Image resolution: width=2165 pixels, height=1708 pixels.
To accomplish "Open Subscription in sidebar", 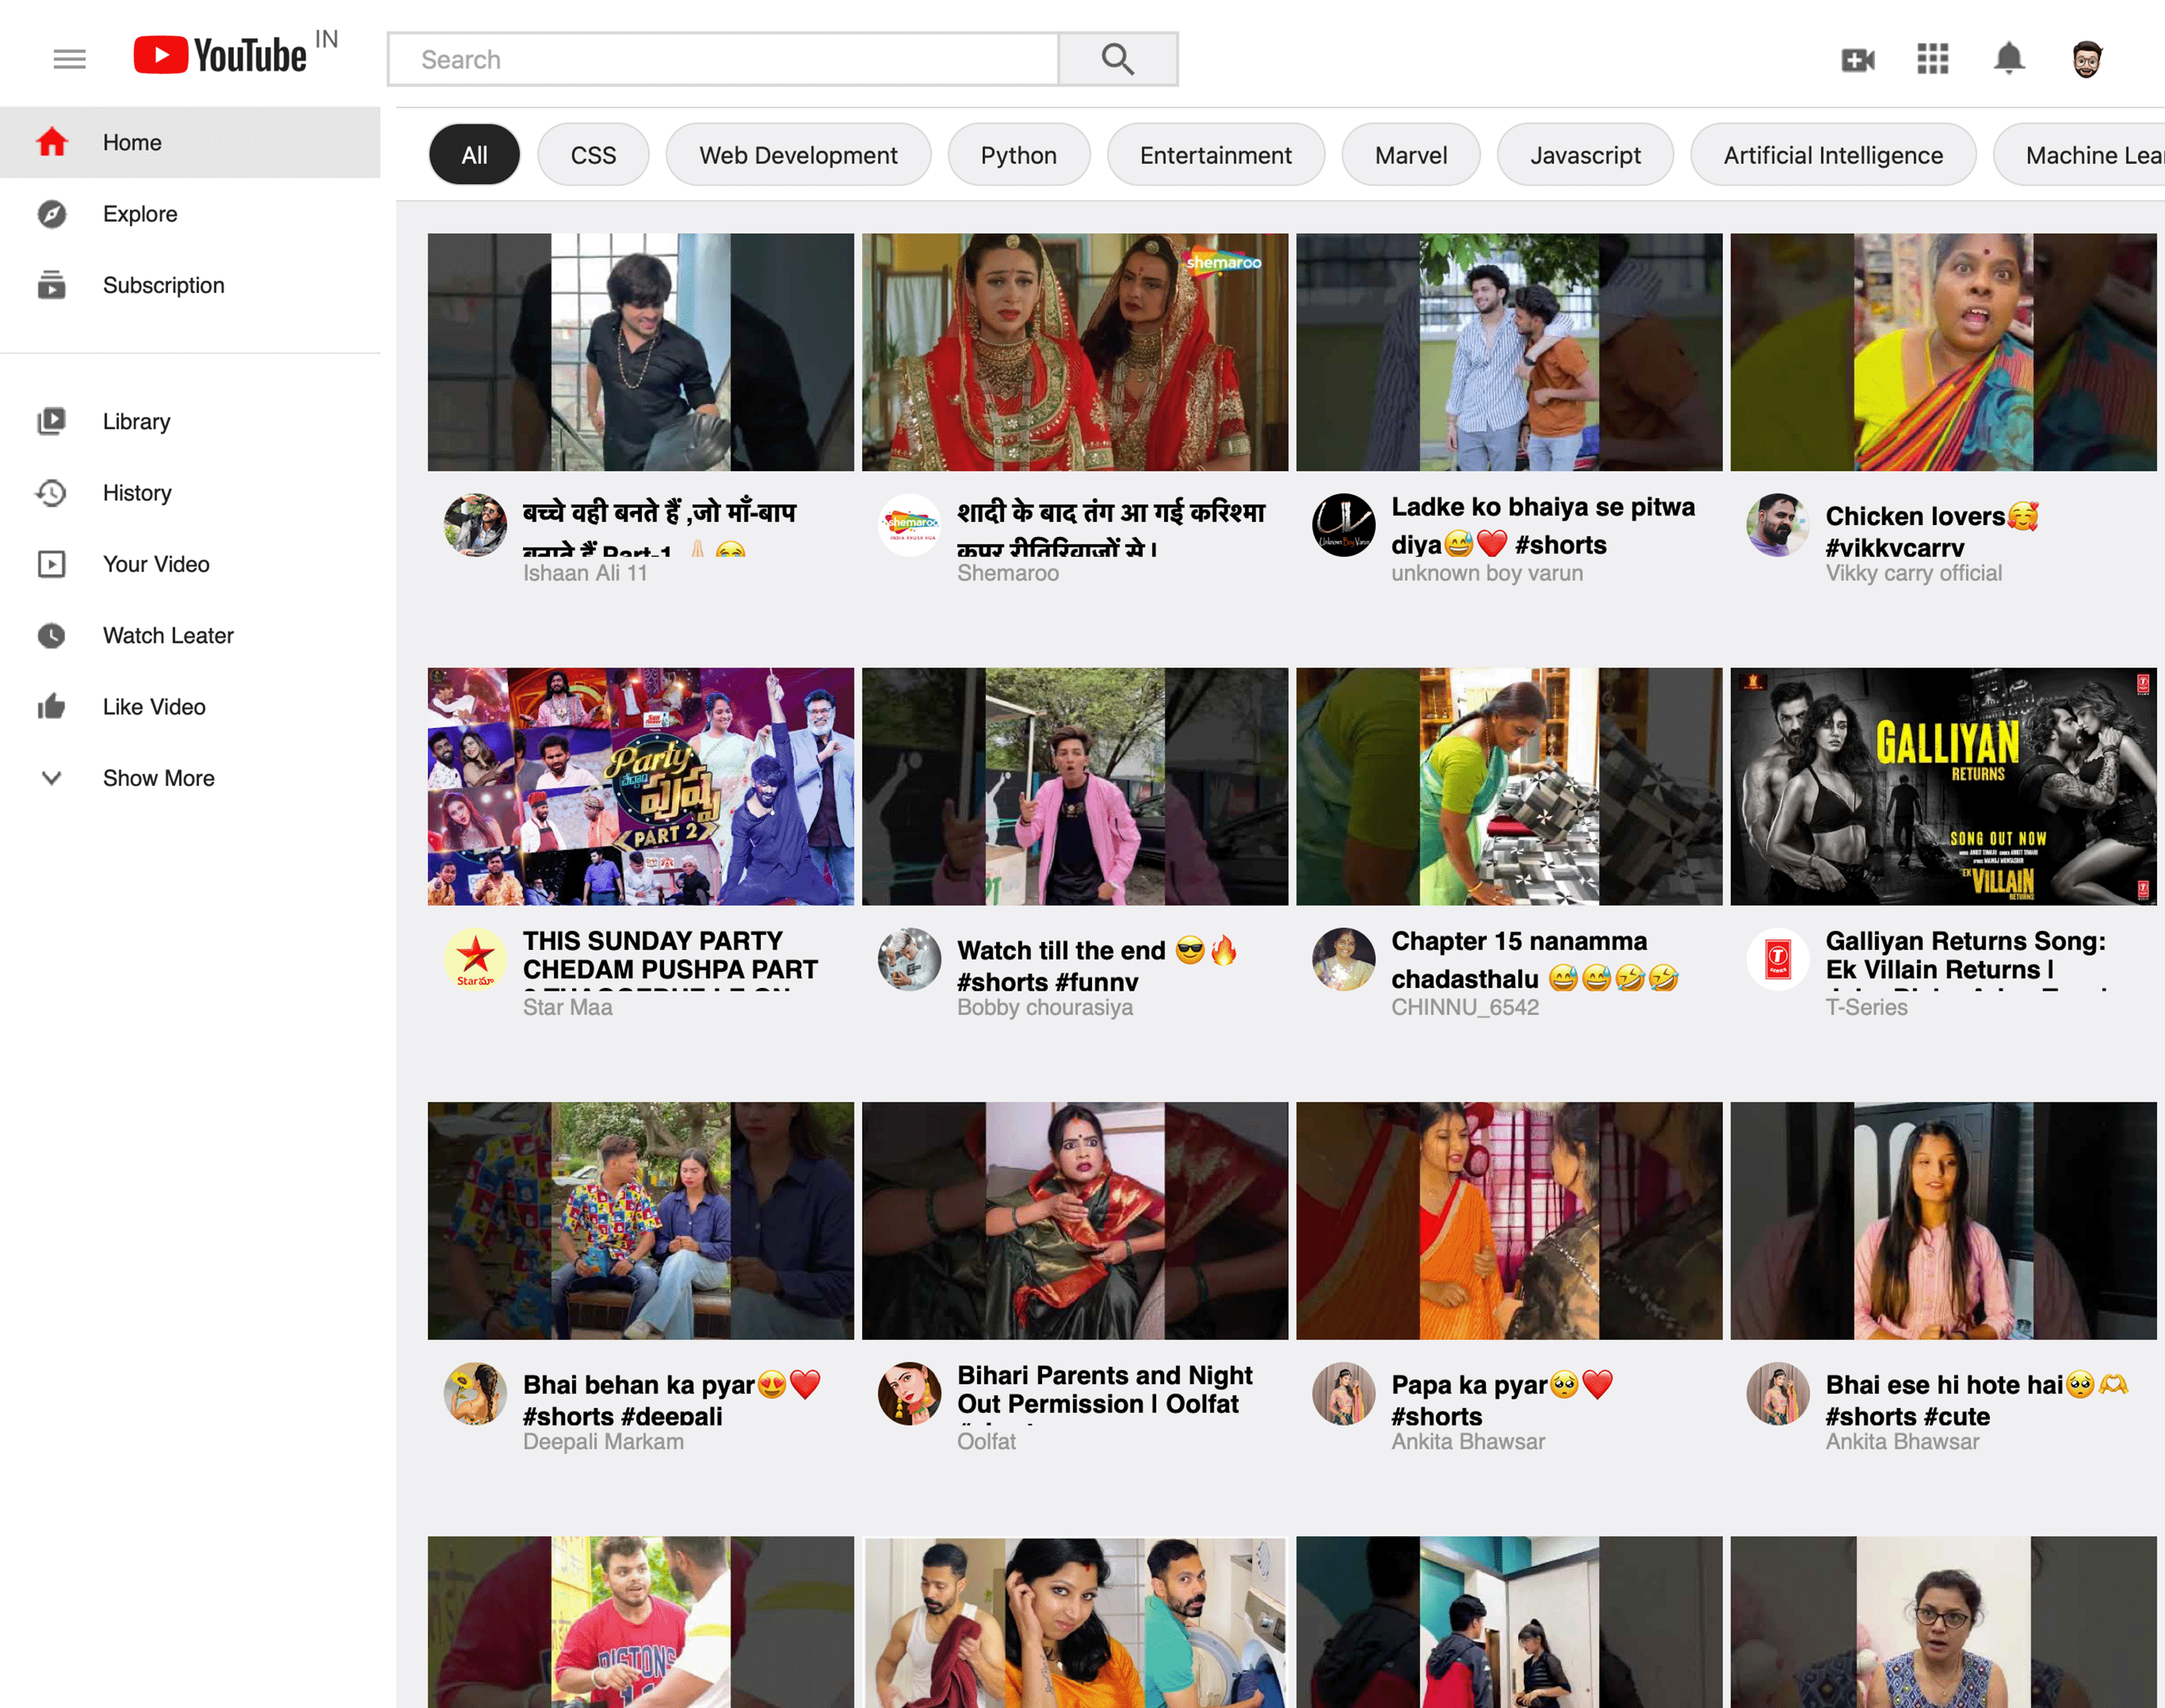I will click(190, 285).
